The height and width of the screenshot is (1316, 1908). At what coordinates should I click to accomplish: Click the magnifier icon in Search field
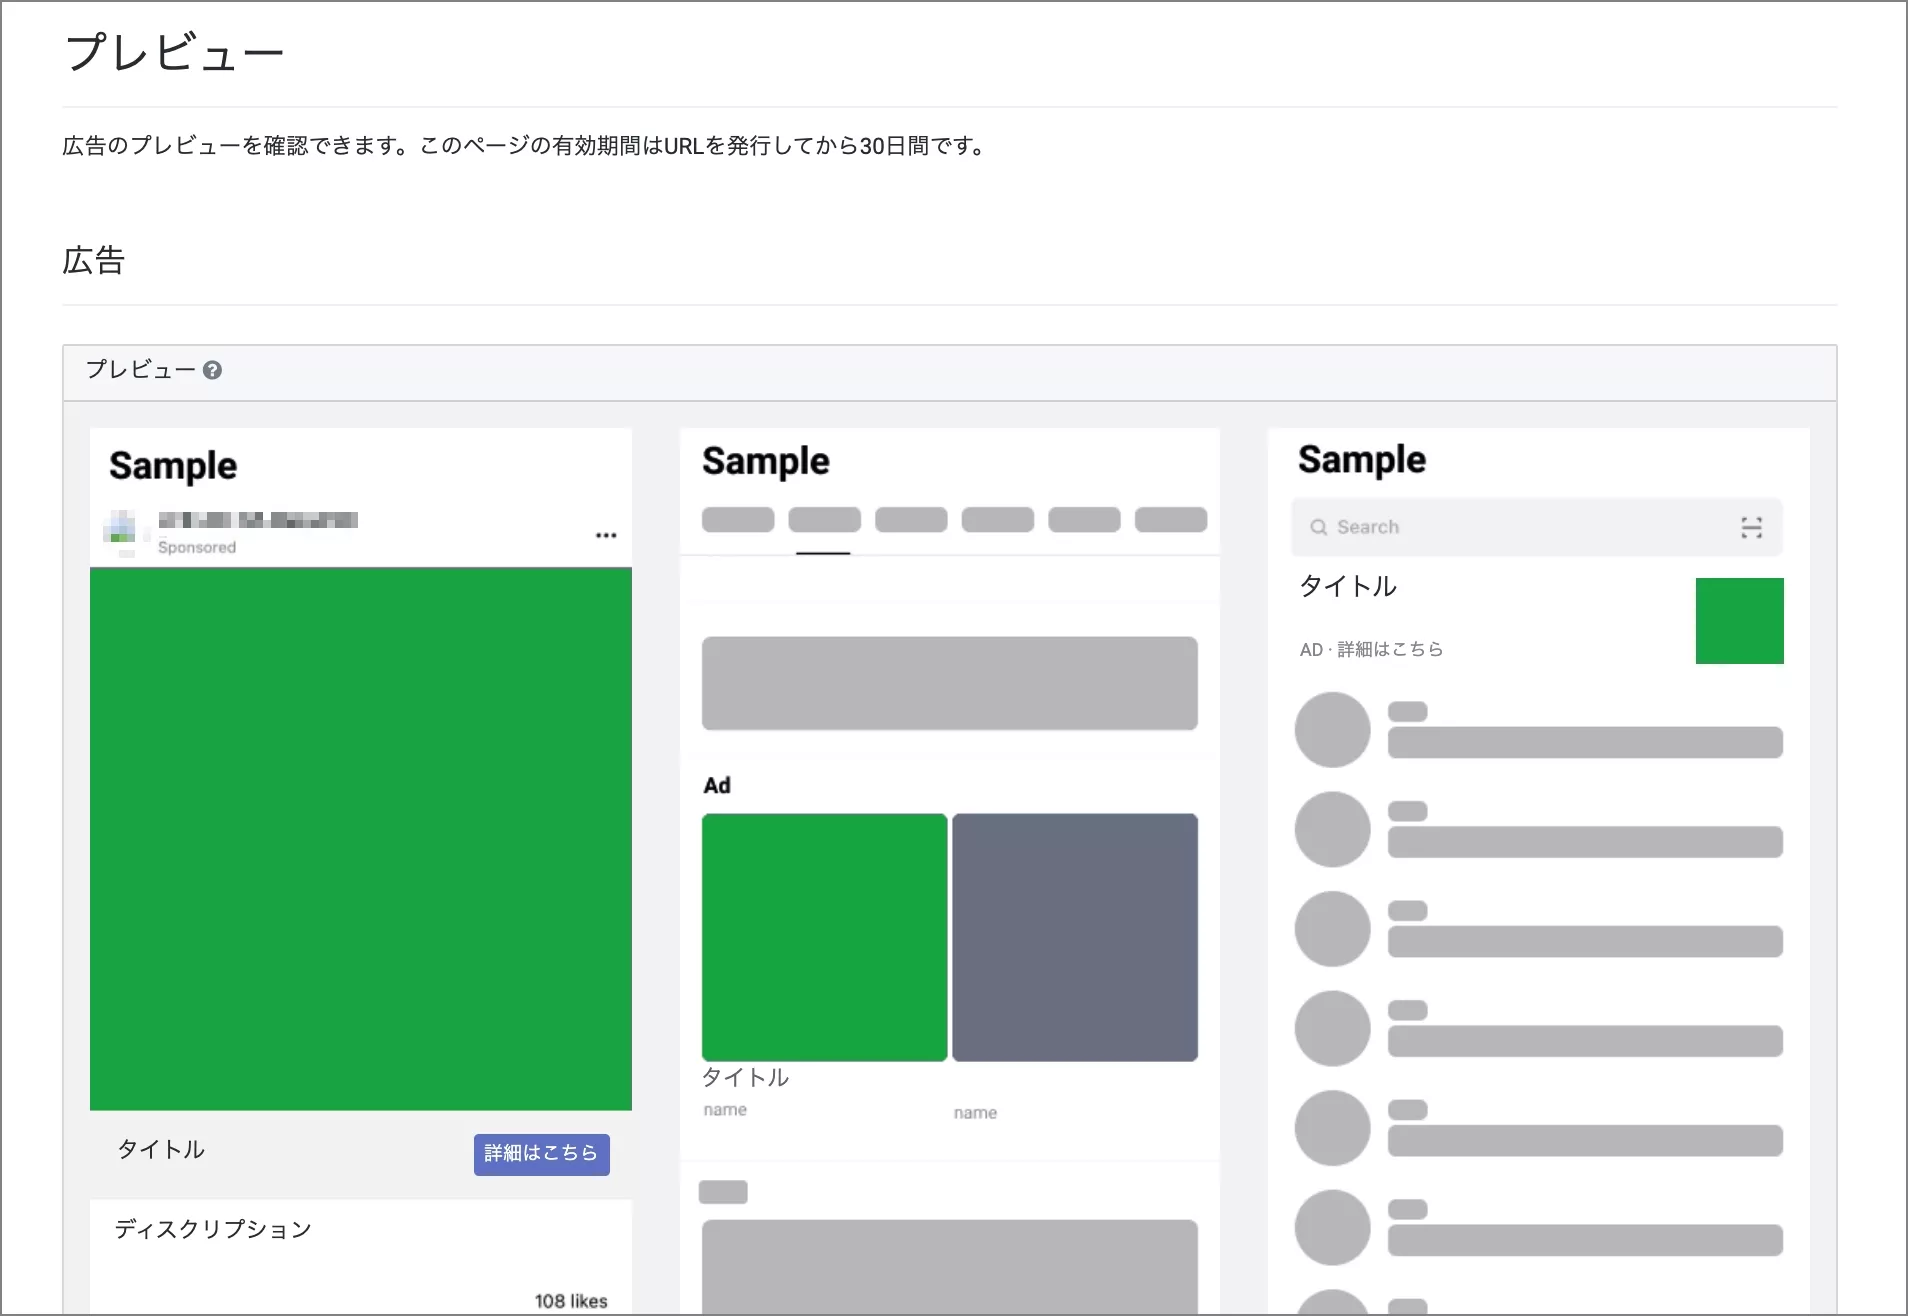coord(1318,527)
